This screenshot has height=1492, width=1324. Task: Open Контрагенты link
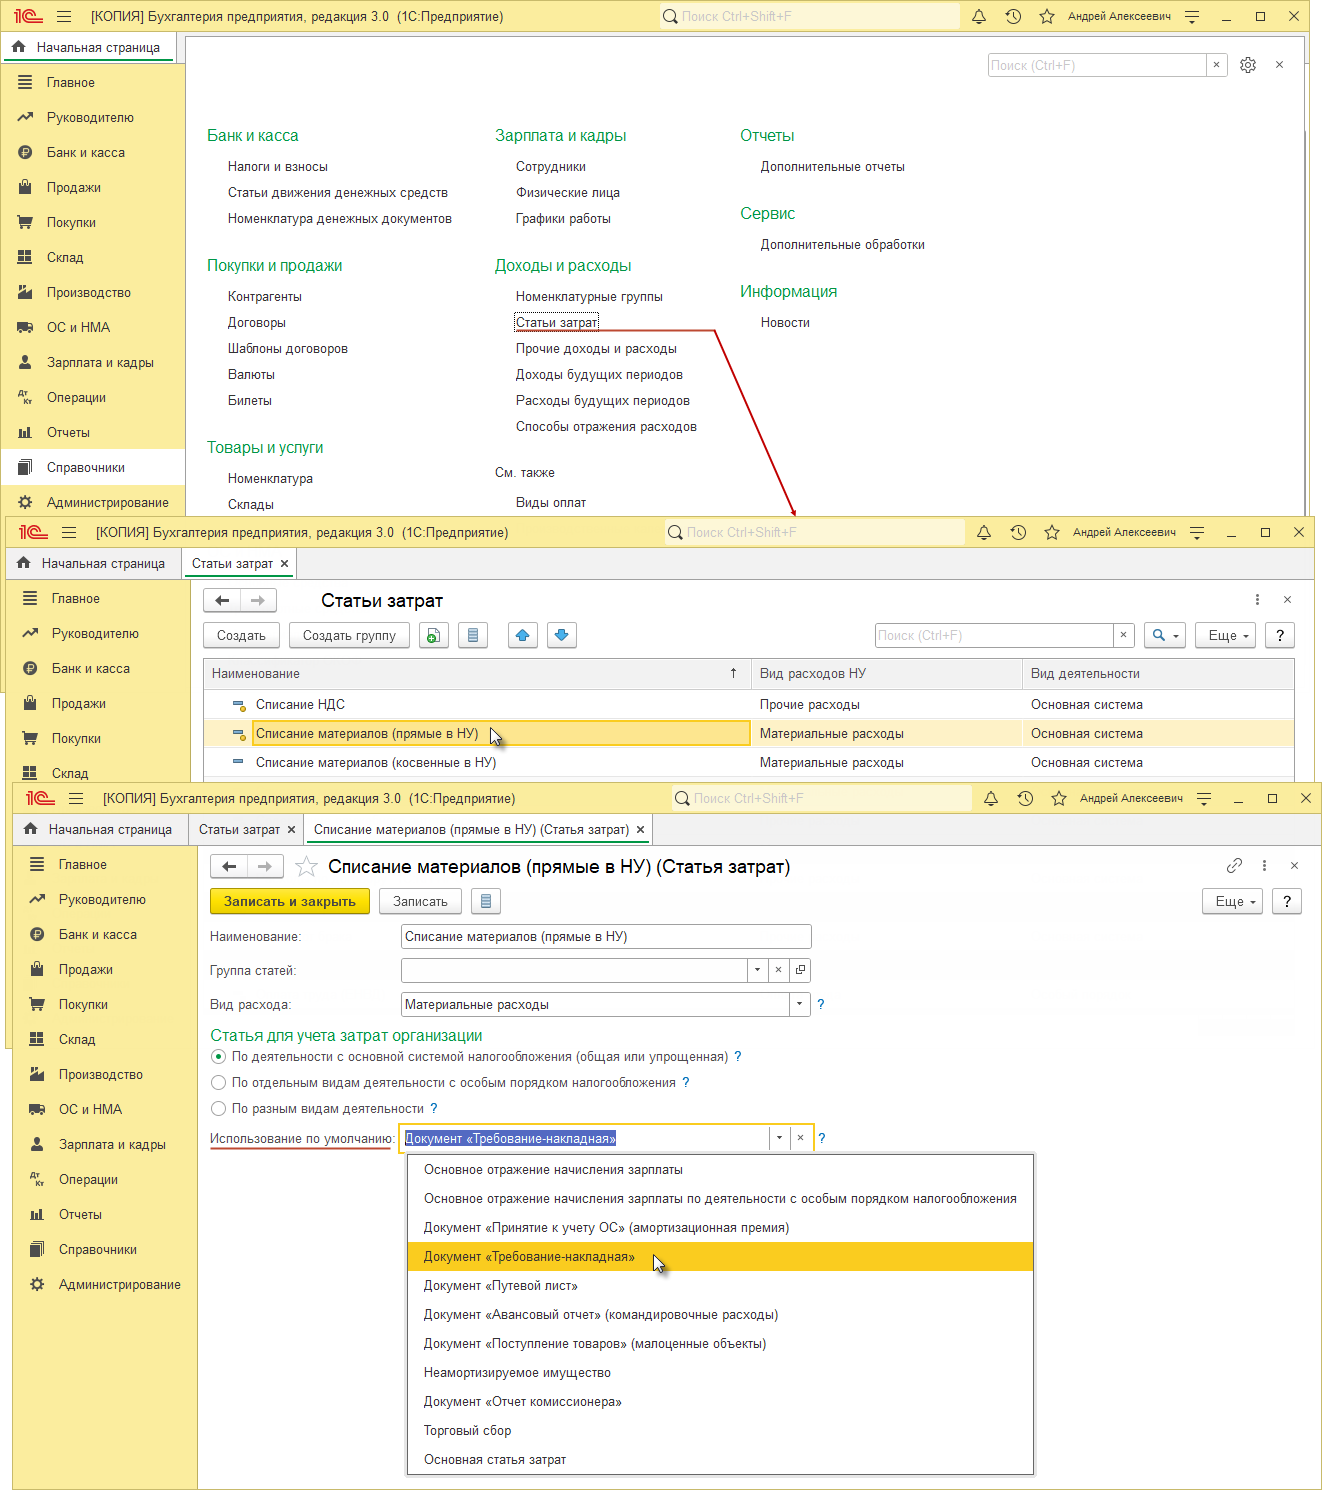tap(265, 296)
